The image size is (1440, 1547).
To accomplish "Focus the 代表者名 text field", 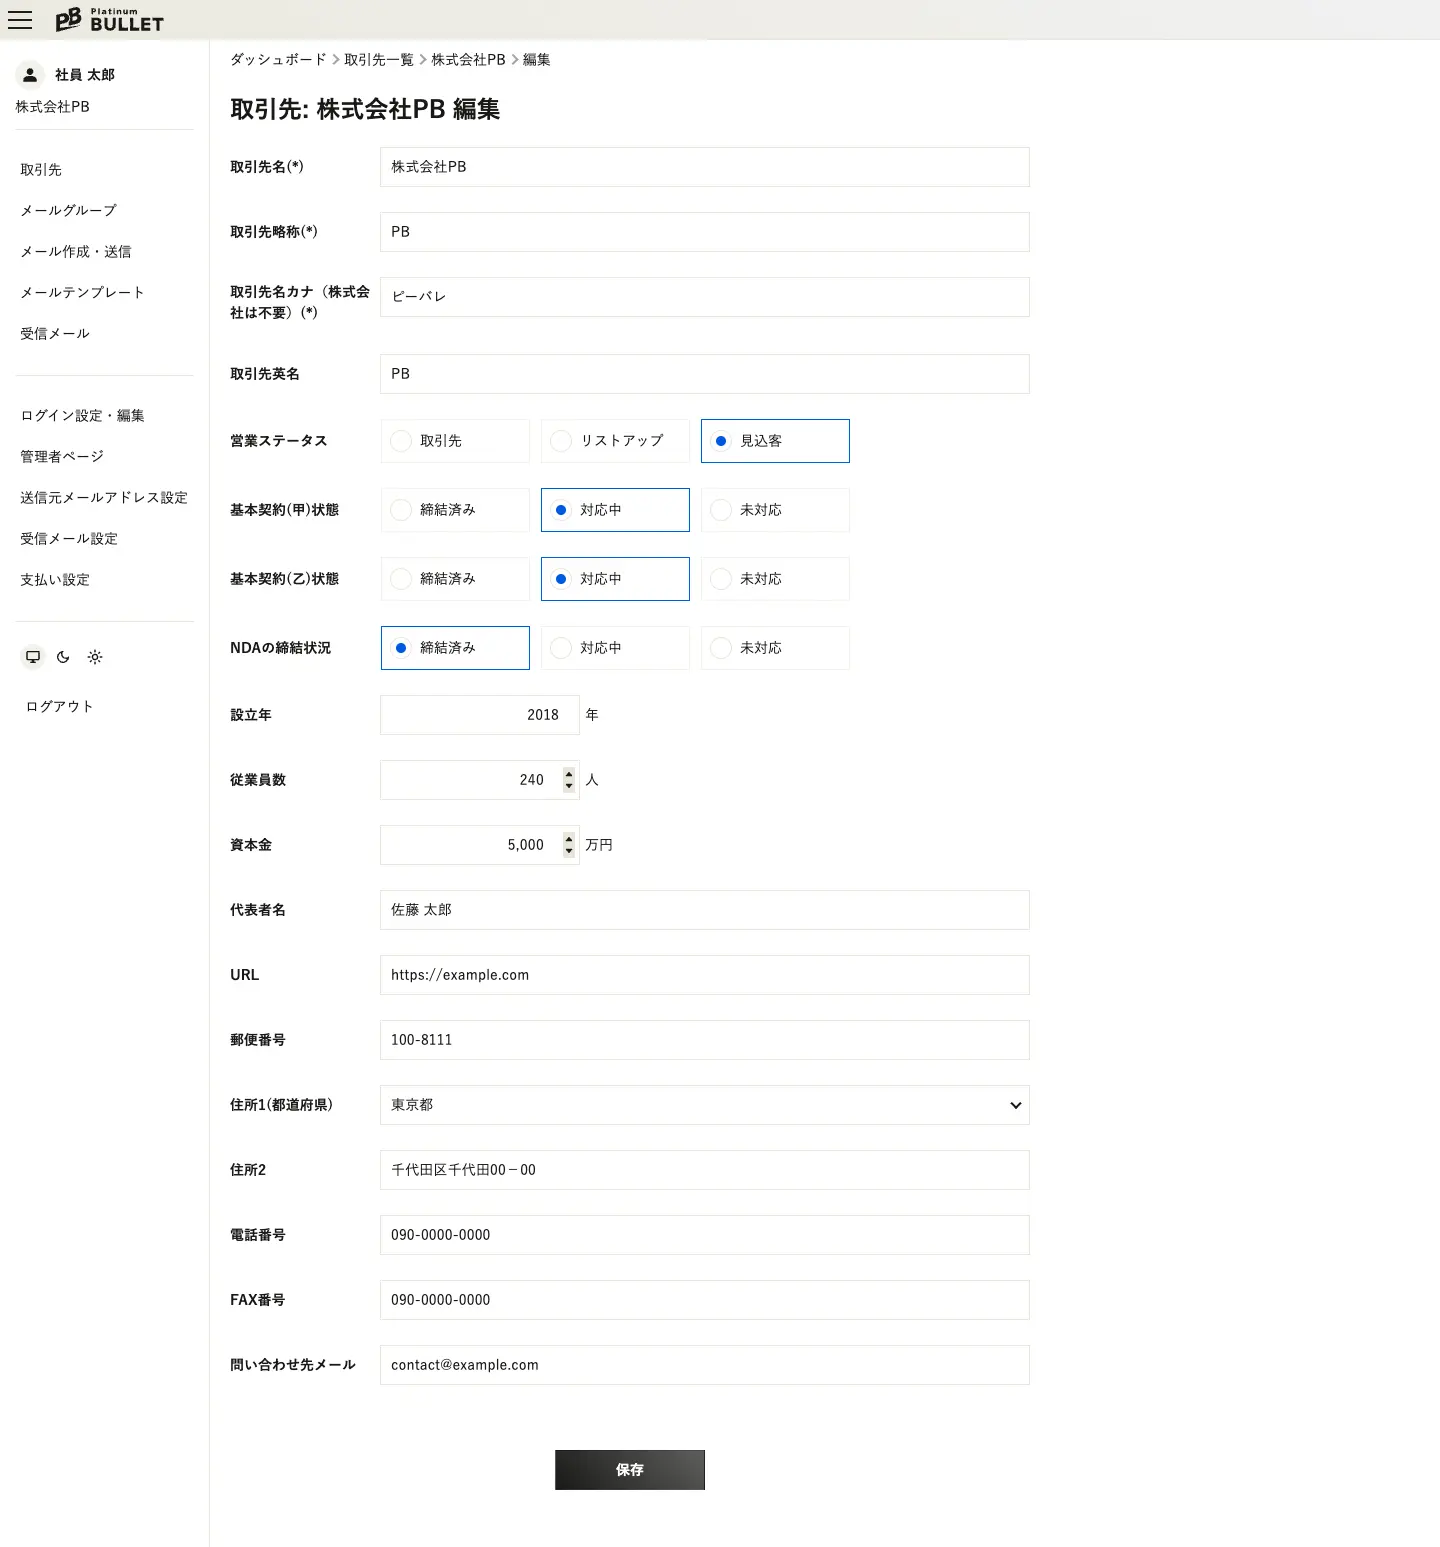I will point(704,910).
